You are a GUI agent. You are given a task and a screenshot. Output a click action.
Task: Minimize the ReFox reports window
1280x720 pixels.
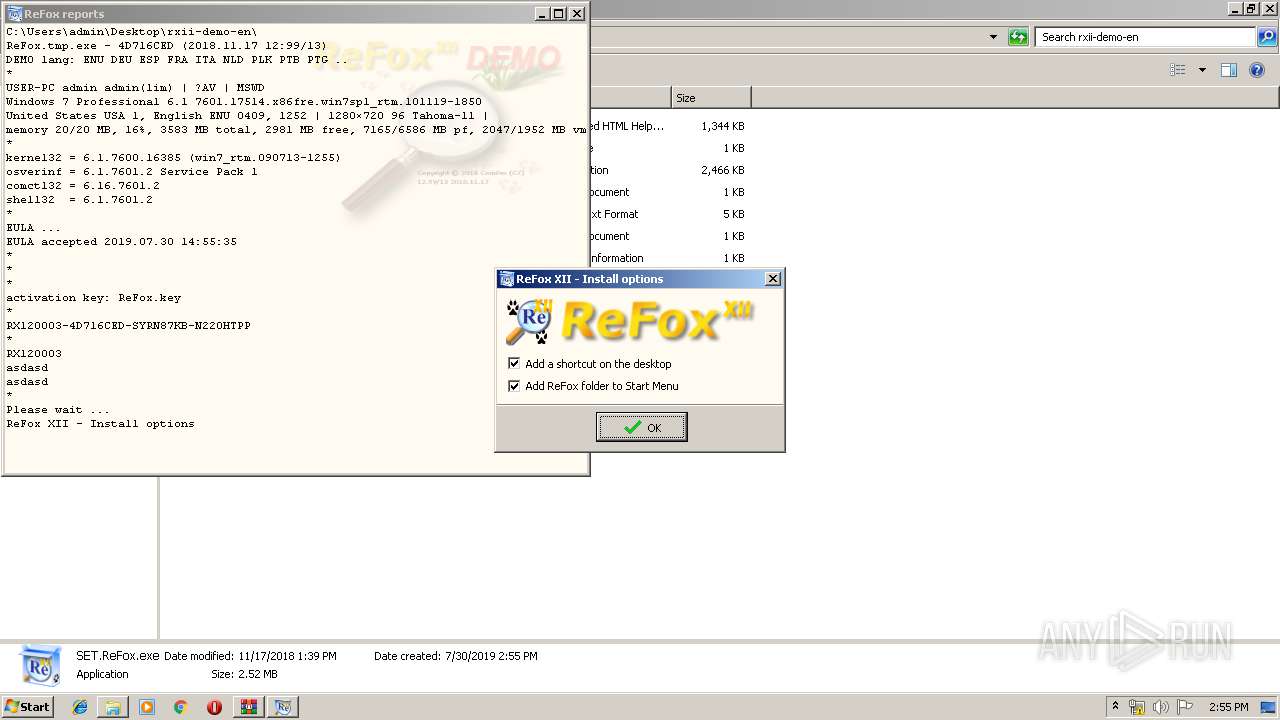point(542,14)
